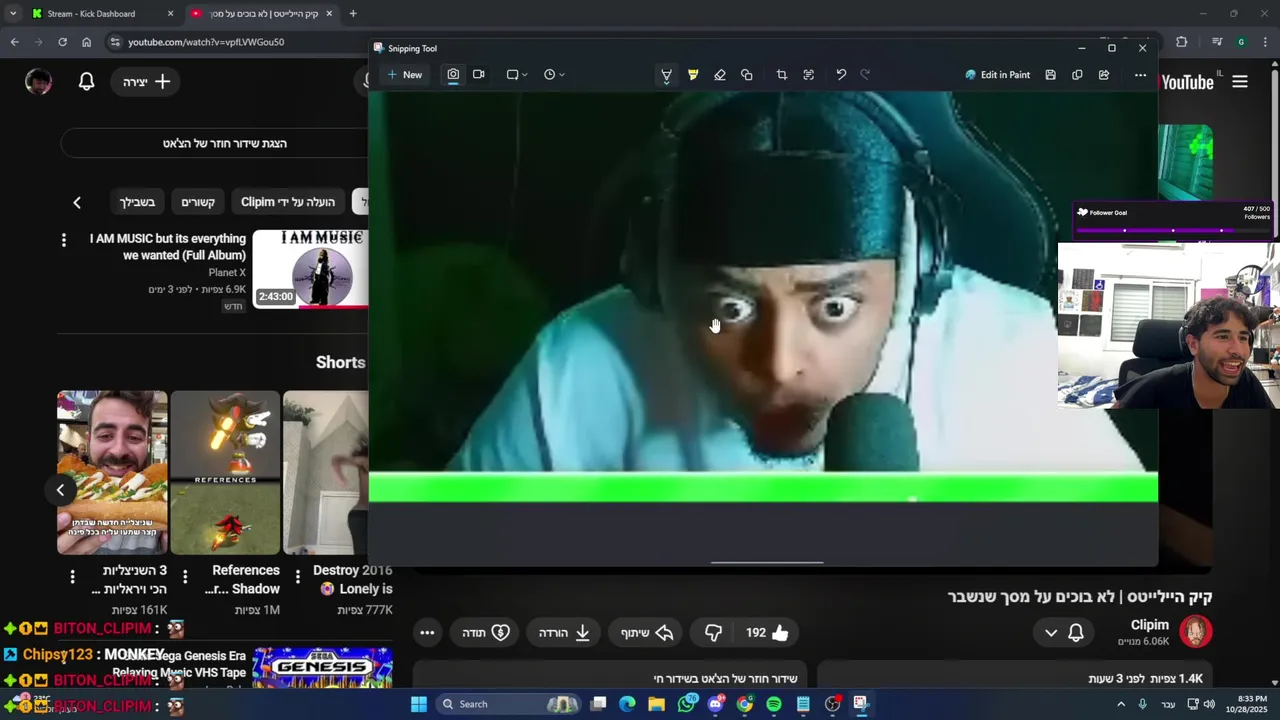This screenshot has width=1280, height=720.
Task: Open subscription notification bell dropdown
Action: pyautogui.click(x=1064, y=632)
